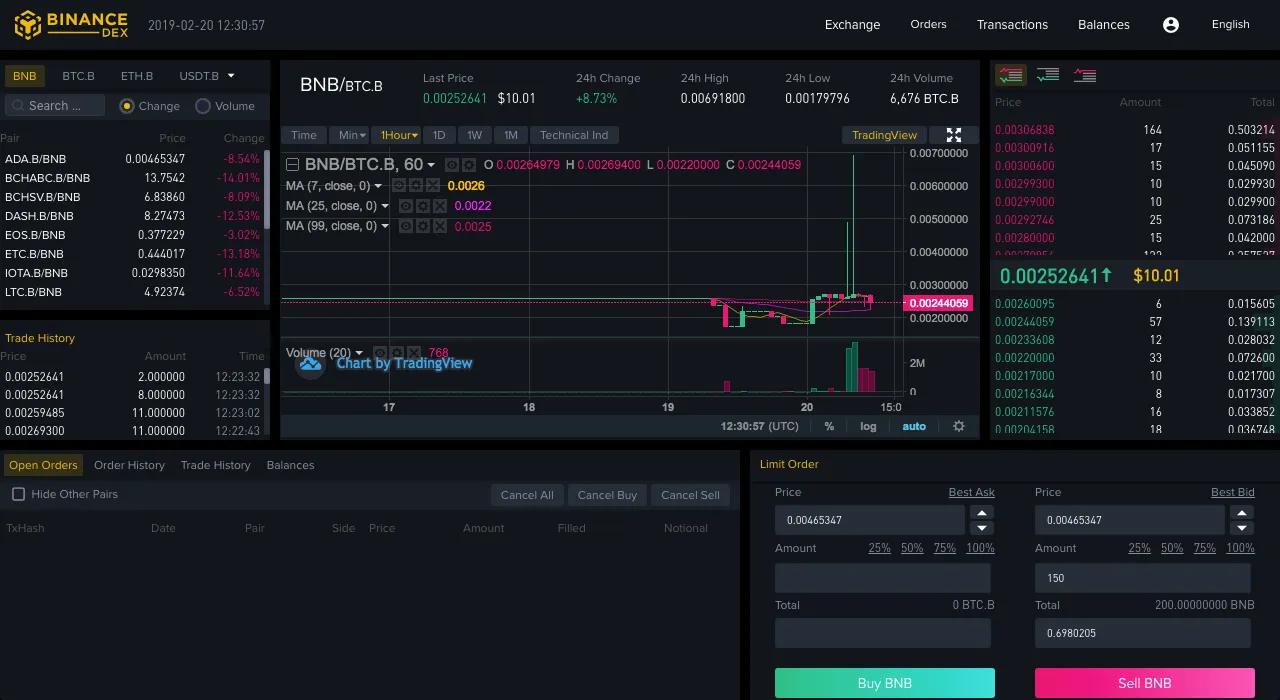Expand chart to fullscreen
Image resolution: width=1280 pixels, height=700 pixels.
[954, 135]
